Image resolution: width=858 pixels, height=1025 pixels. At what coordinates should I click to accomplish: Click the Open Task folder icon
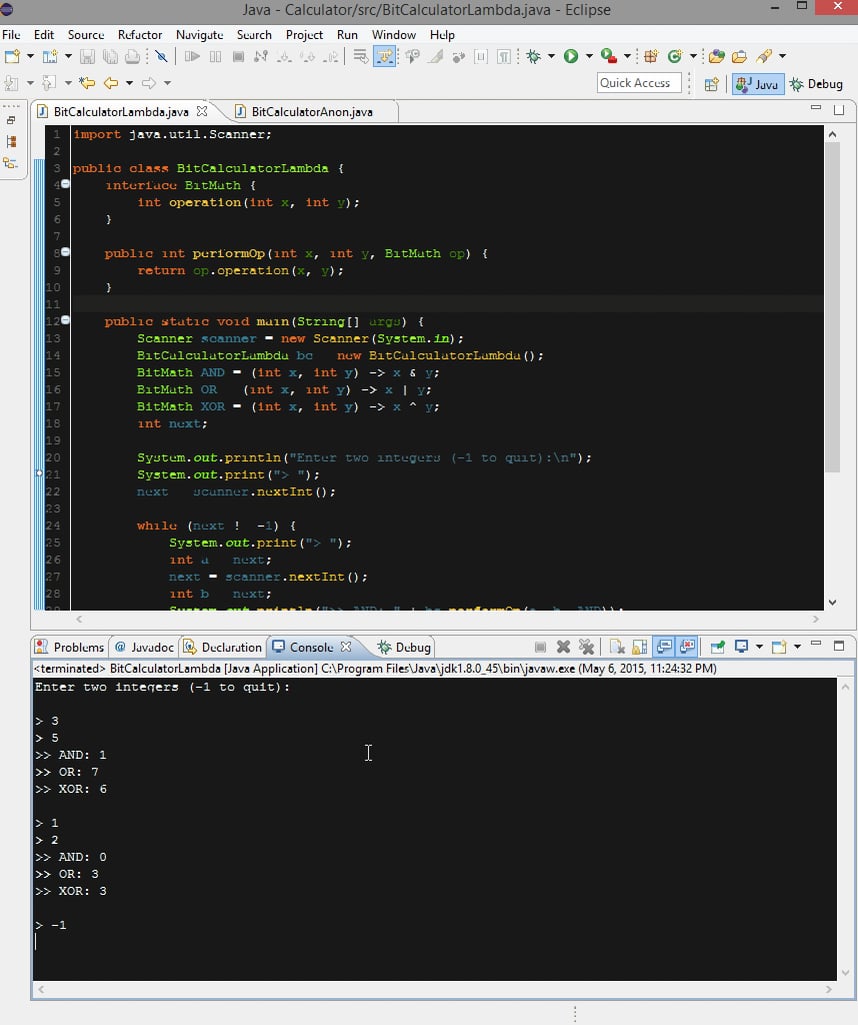point(740,57)
